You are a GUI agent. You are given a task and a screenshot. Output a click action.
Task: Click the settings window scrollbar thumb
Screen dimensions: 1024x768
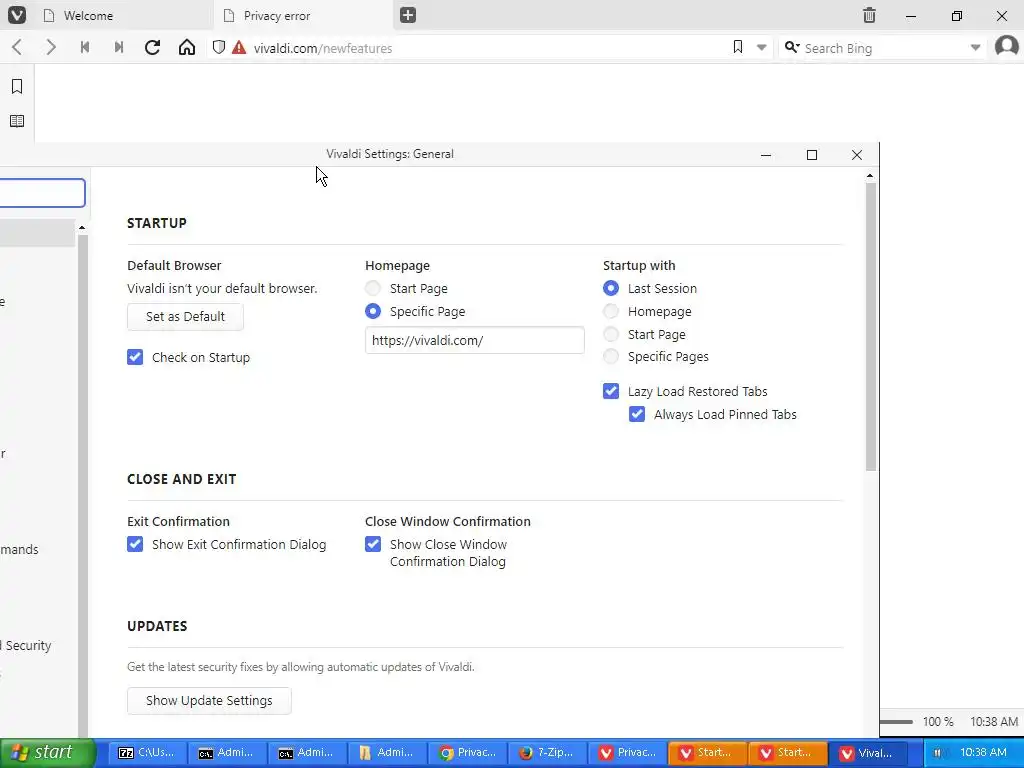tap(871, 327)
